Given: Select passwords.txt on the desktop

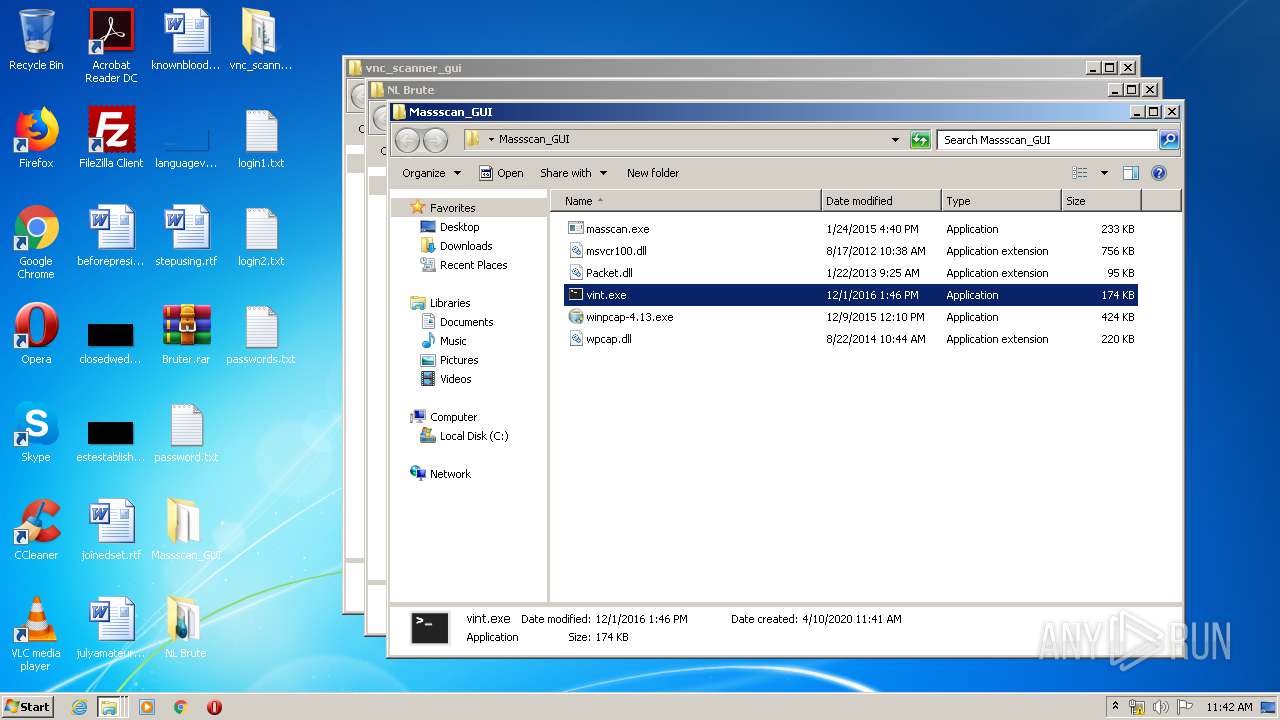Looking at the screenshot, I should pos(261,334).
